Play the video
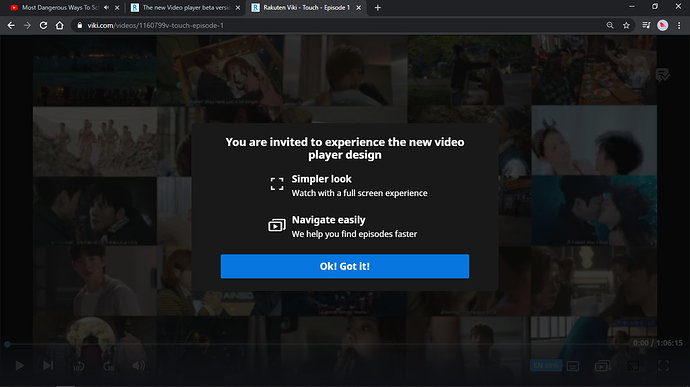The image size is (690, 387). pos(19,365)
